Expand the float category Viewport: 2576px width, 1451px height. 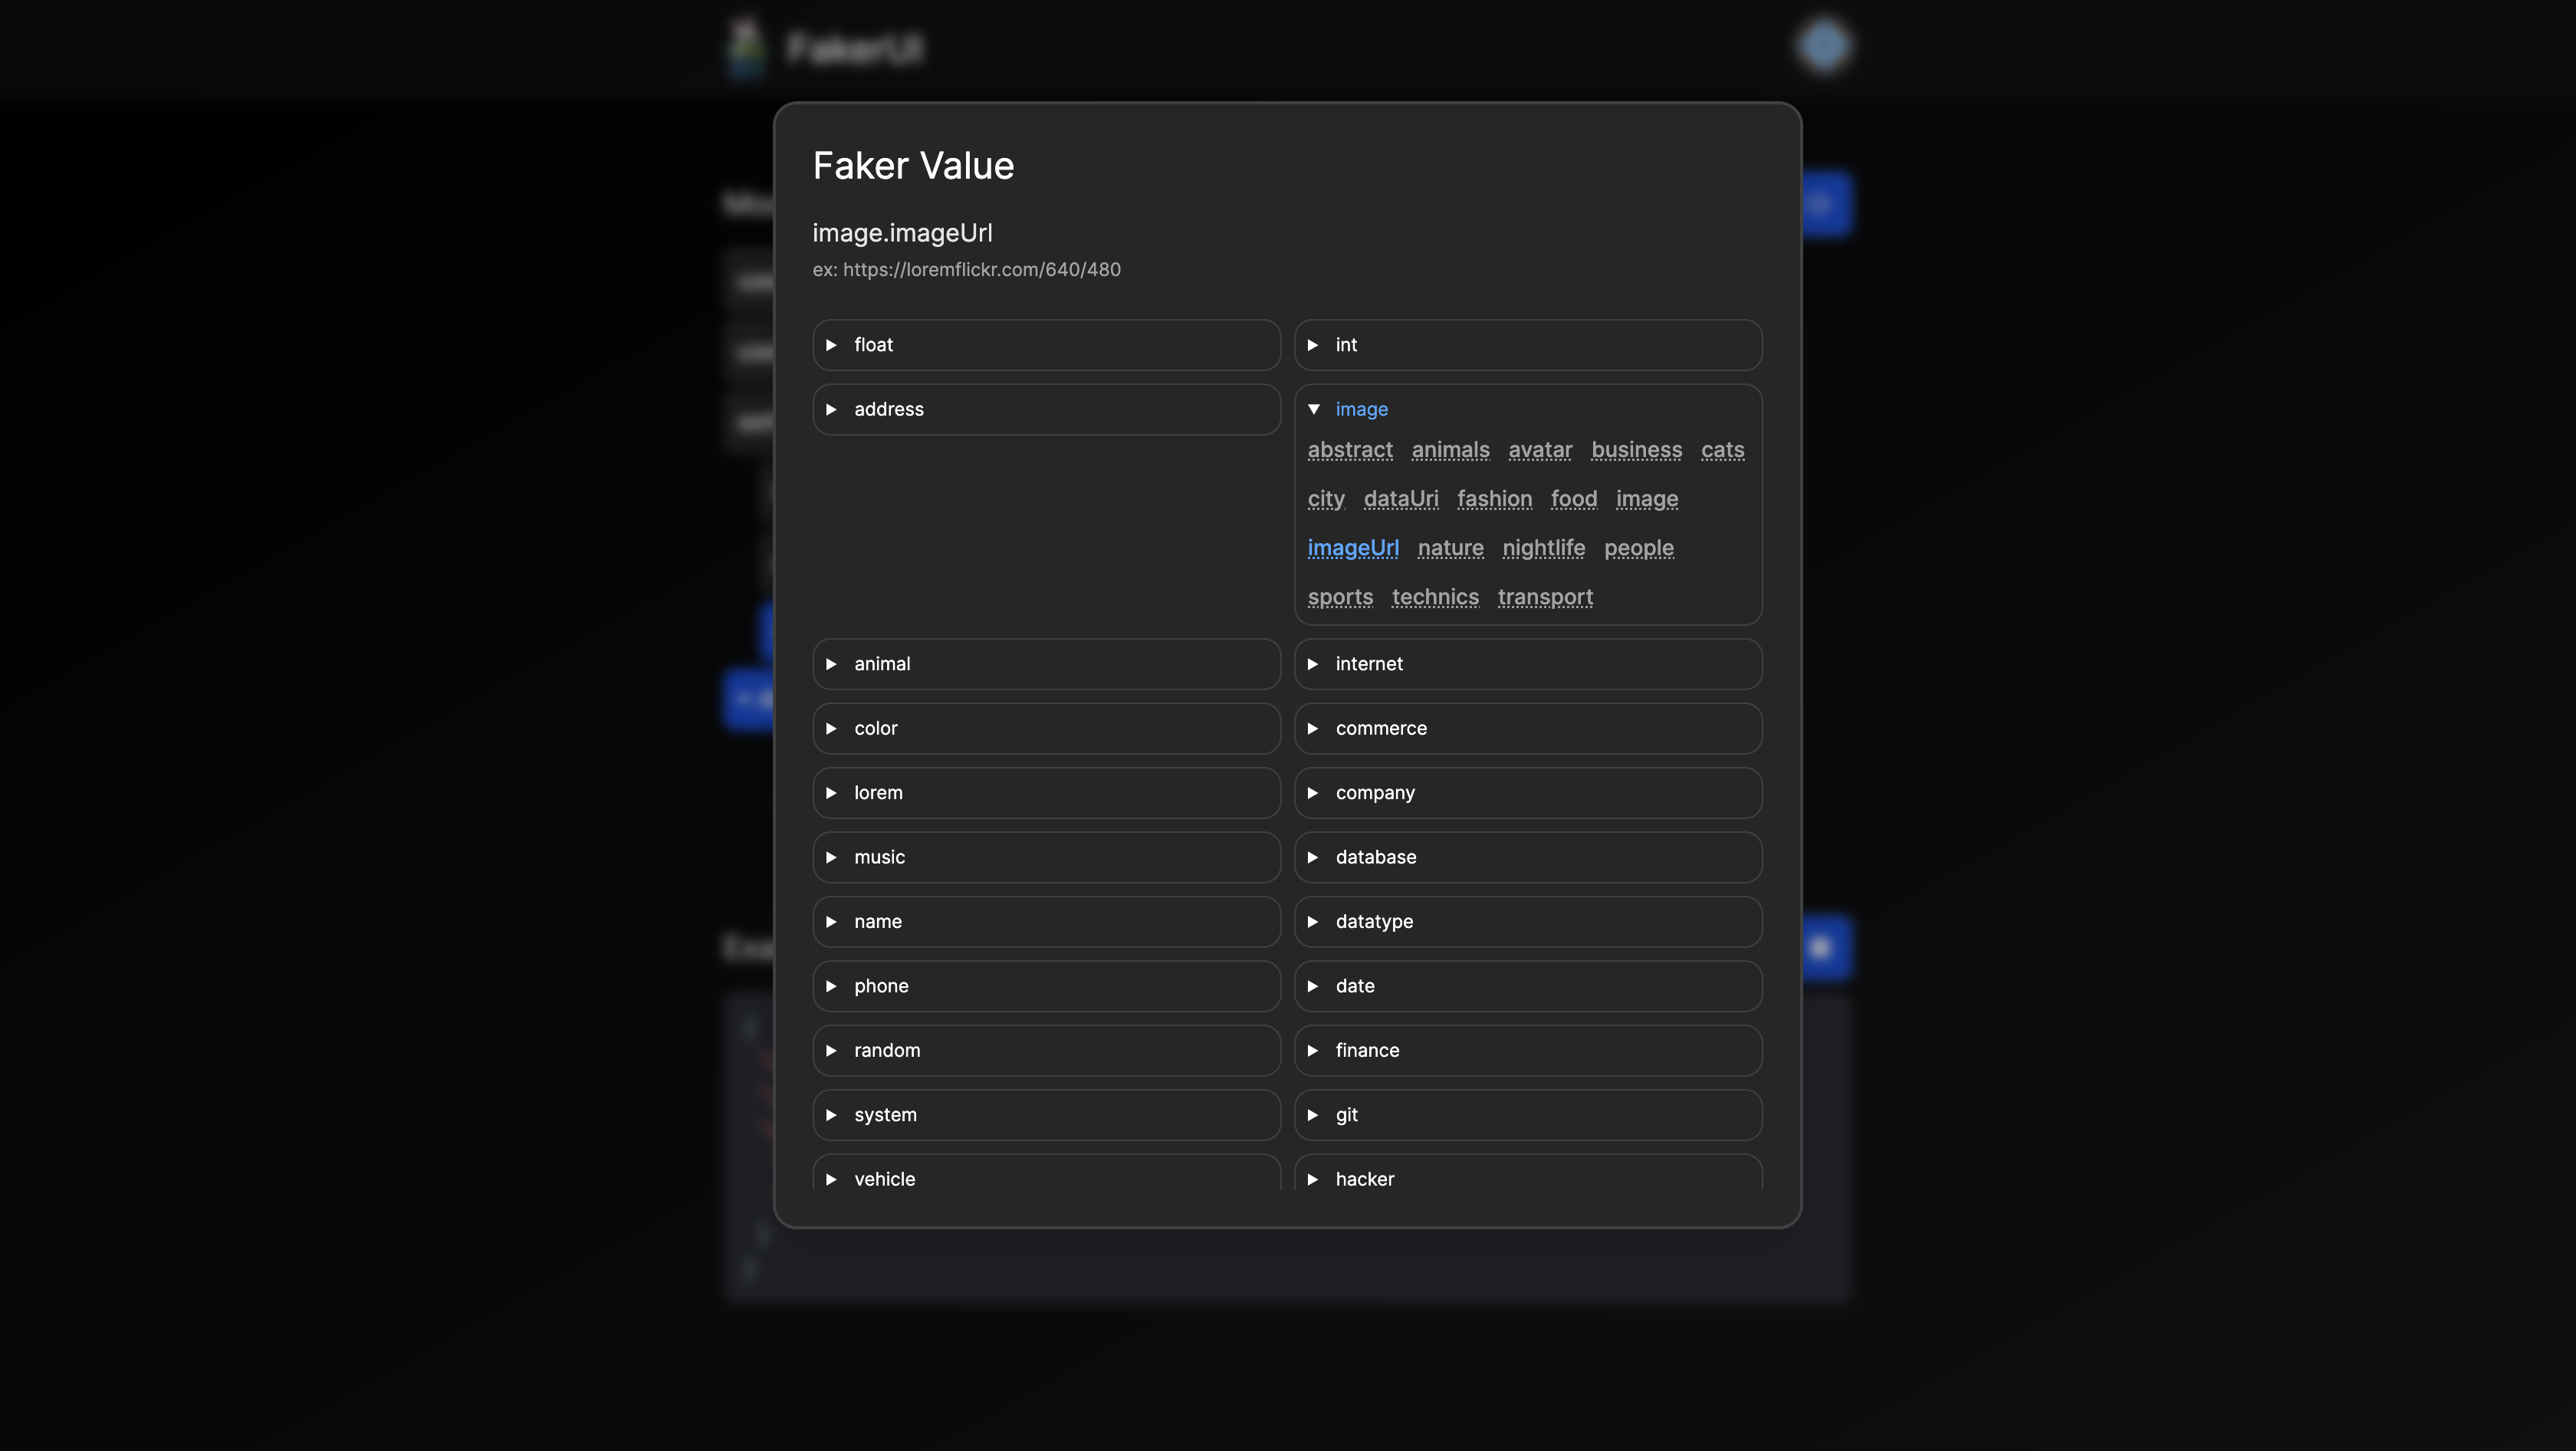(1046, 345)
